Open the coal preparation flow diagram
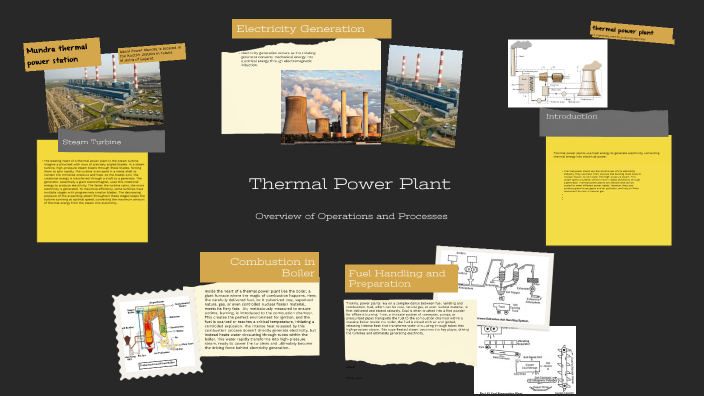The width and height of the screenshot is (704, 396). [524, 360]
